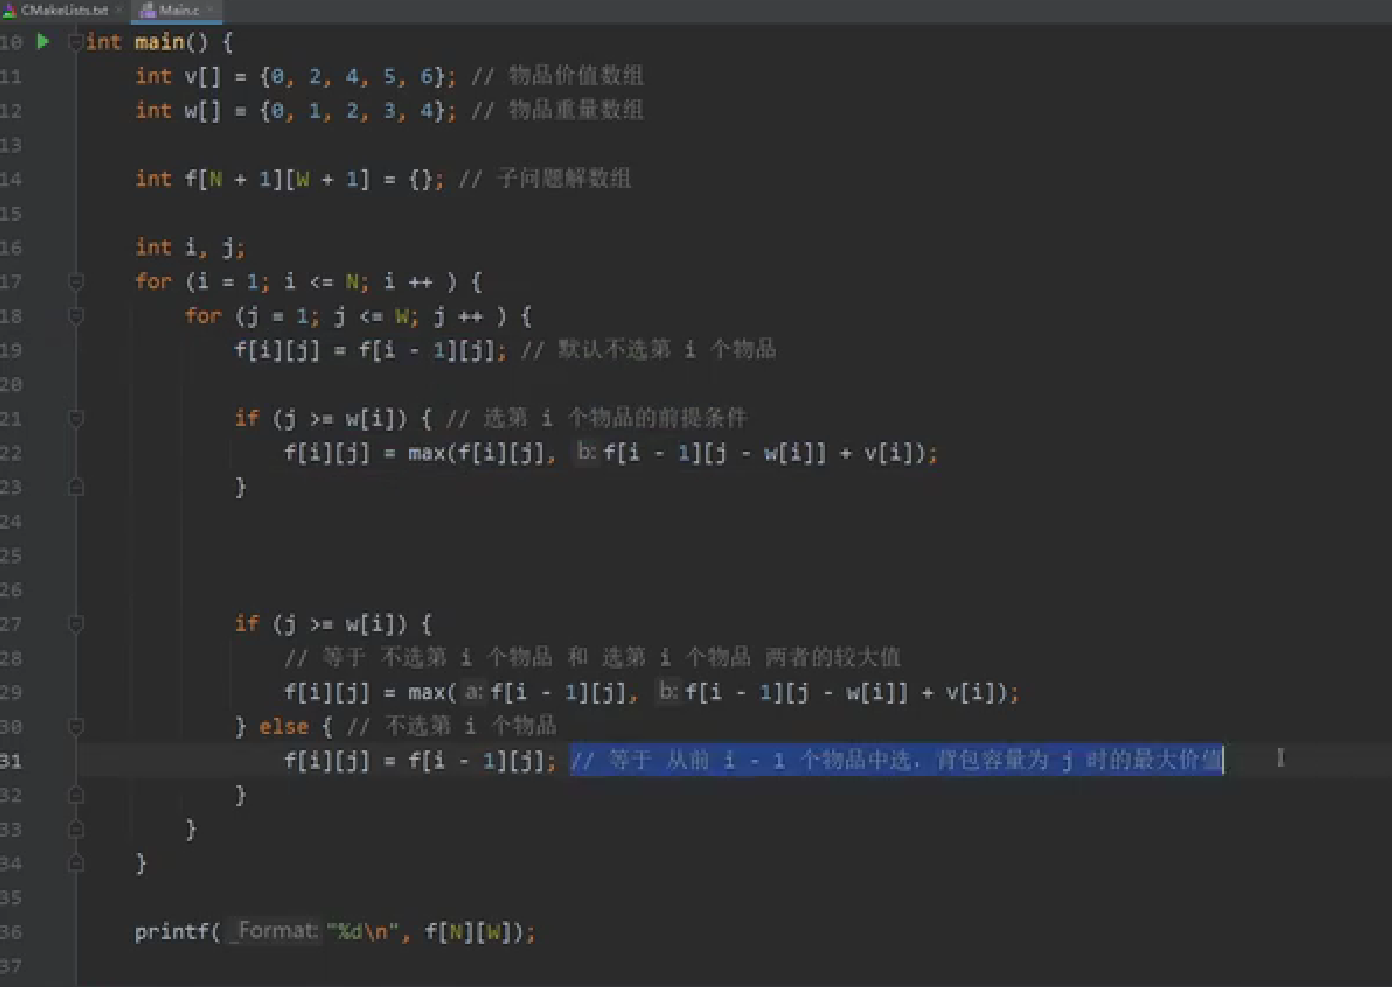This screenshot has width=1392, height=987.
Task: Click the fold end marker on line 23
Action: tap(75, 487)
